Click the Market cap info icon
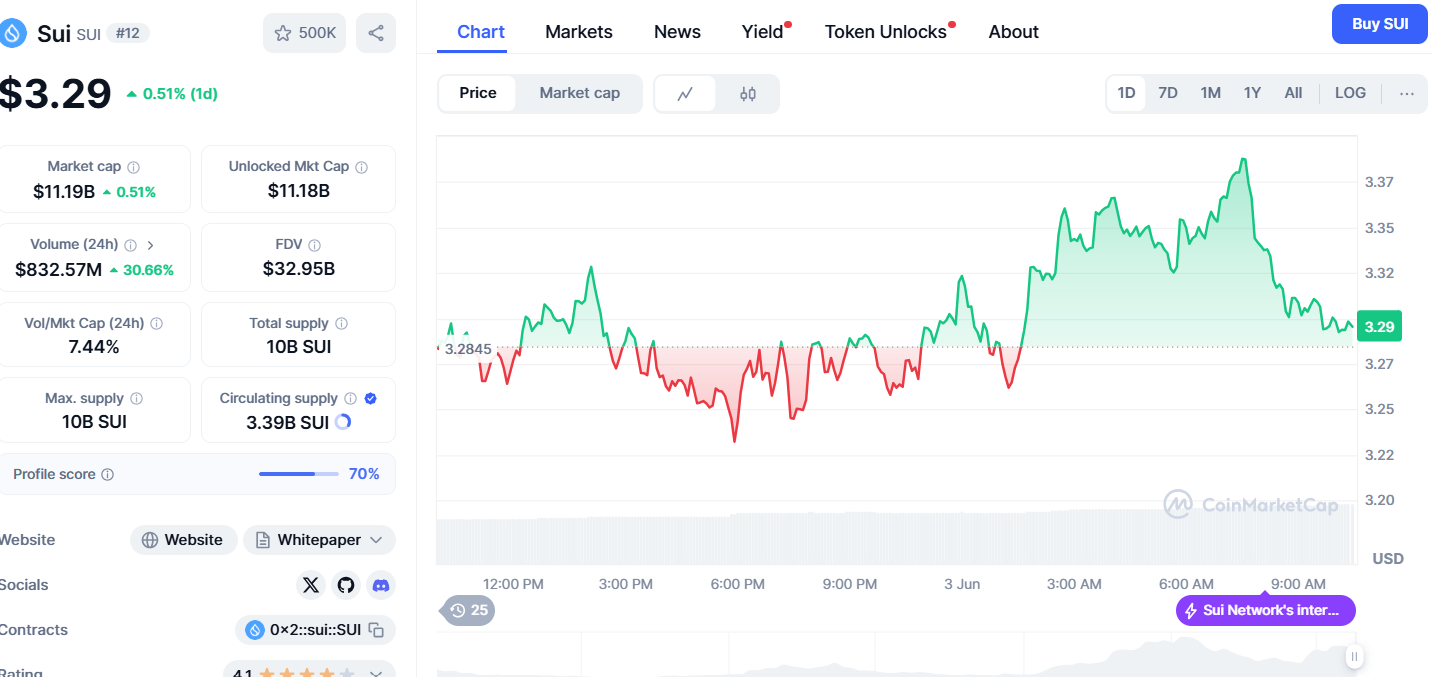This screenshot has width=1432, height=677. (x=133, y=167)
